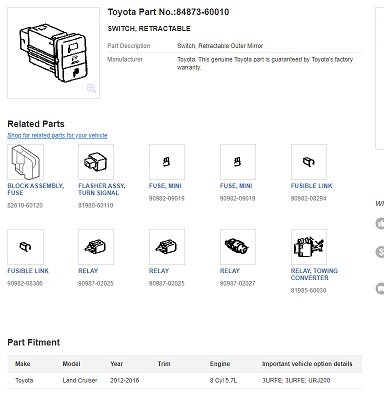Select the Toyota Land Cruiser fitment row
This screenshot has height=395, width=384.
coord(185,380)
